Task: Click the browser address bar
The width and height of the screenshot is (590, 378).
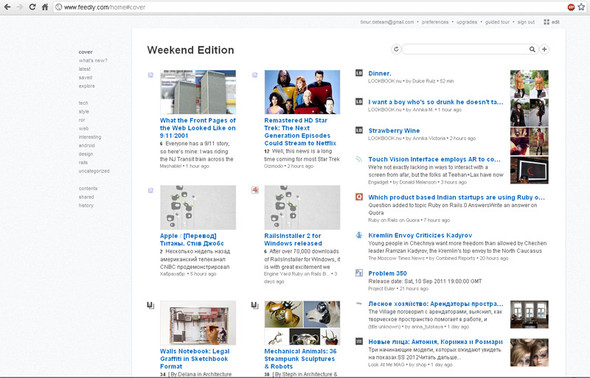Action: (x=309, y=7)
